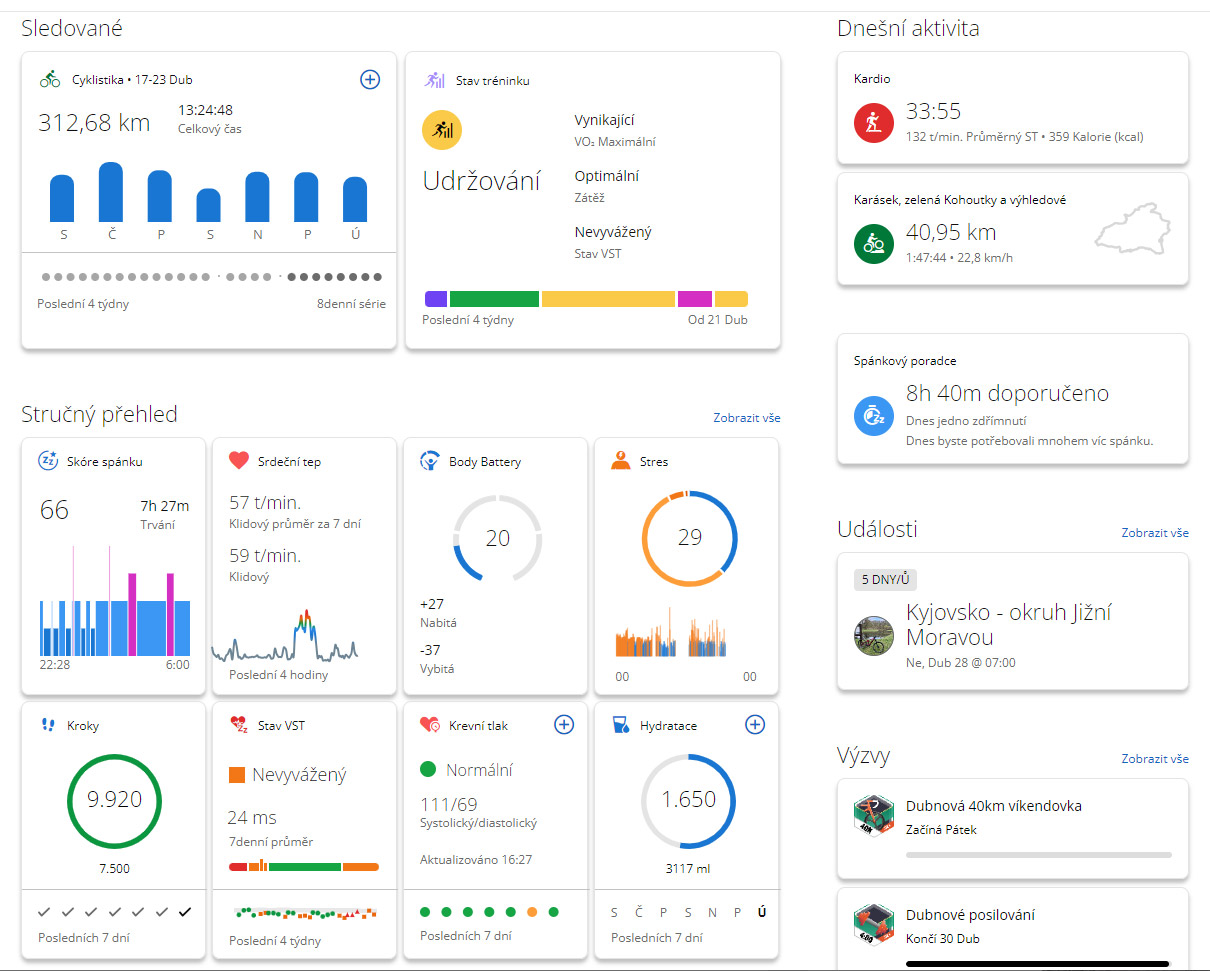Click the yellow training status icon
Image resolution: width=1210 pixels, height=971 pixels.
(x=442, y=130)
